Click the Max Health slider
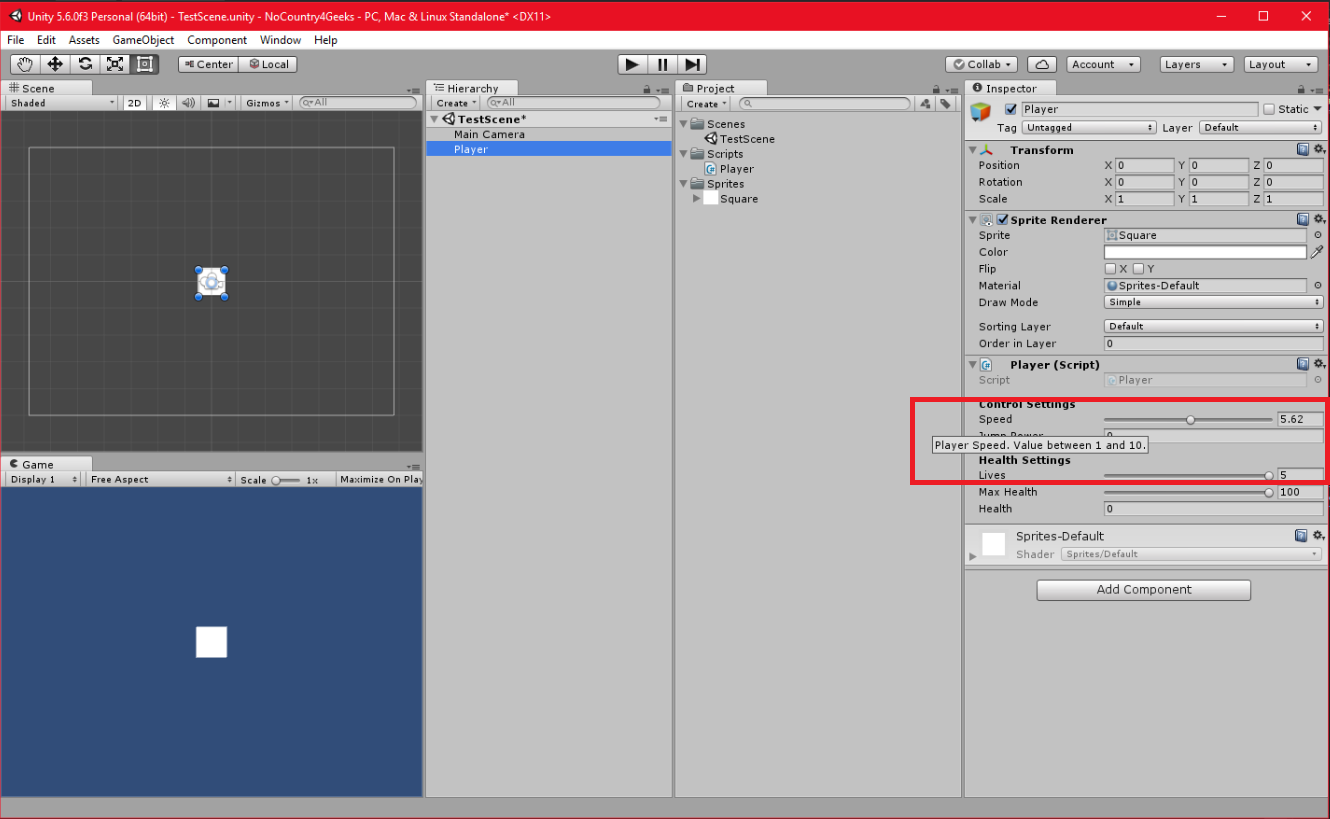1330x819 pixels. (1188, 492)
